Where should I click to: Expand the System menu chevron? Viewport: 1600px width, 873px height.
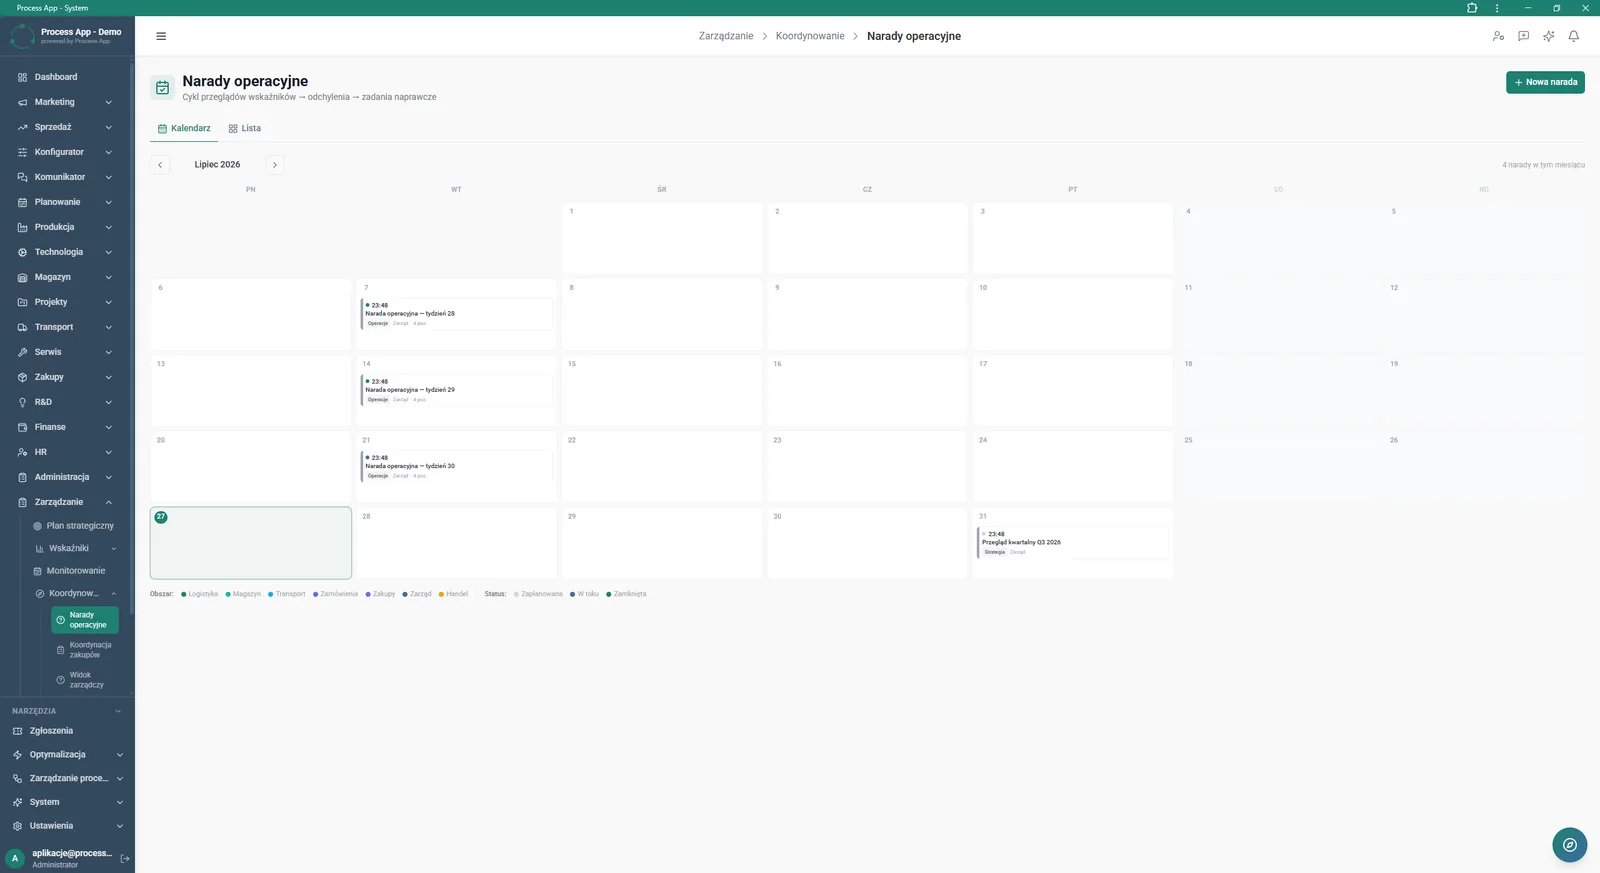119,802
